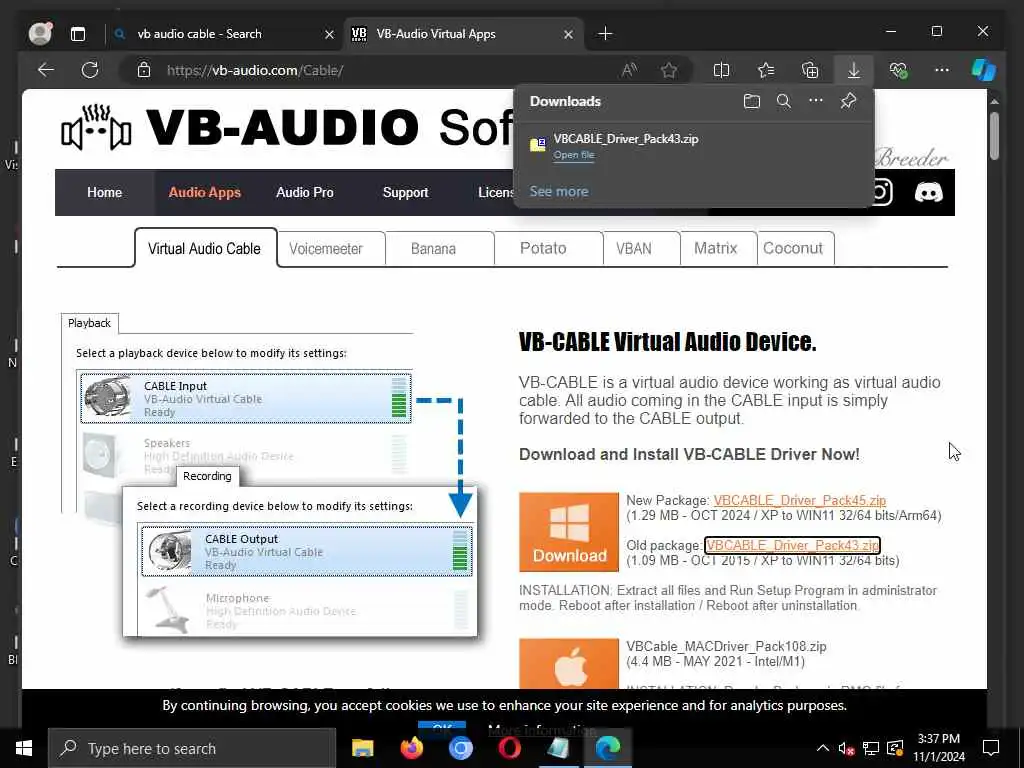Toggle split screen icon
This screenshot has width=1024, height=768.
pos(721,70)
